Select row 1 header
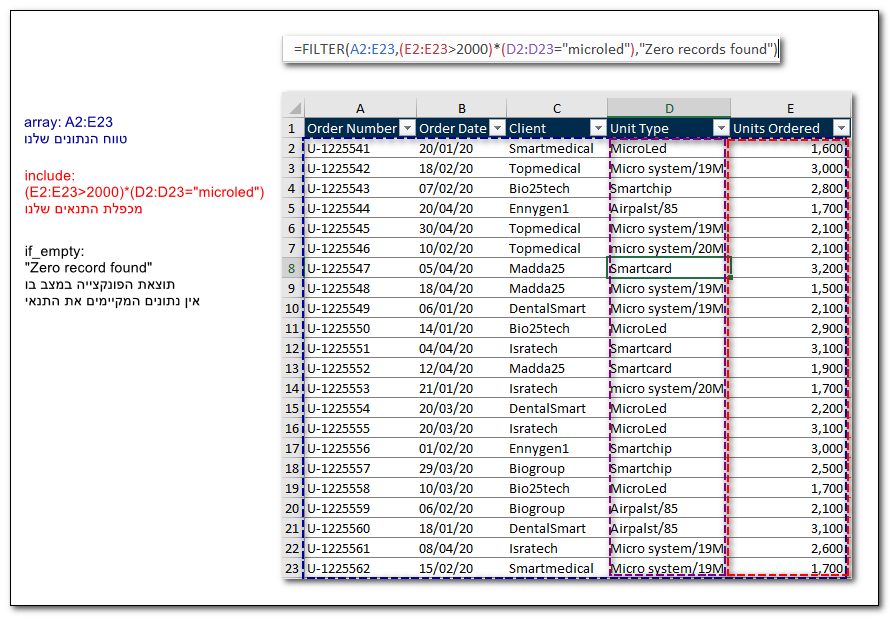 (x=293, y=128)
